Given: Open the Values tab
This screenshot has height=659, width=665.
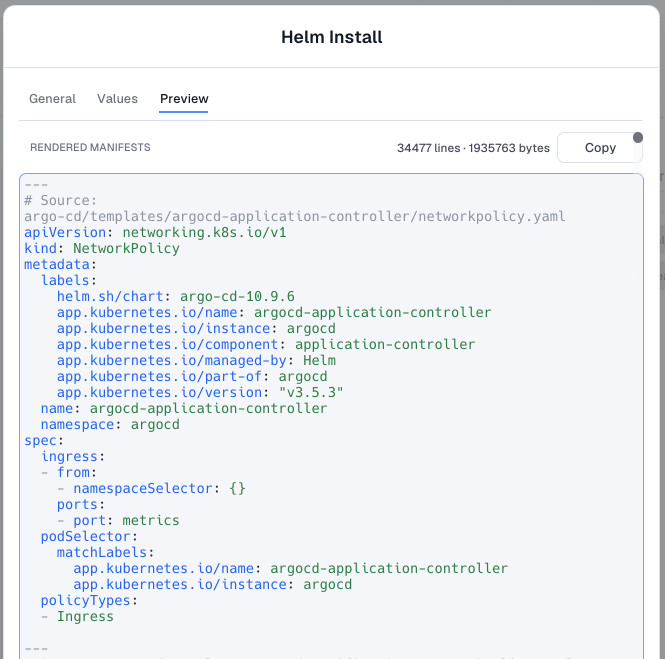Looking at the screenshot, I should 117,99.
